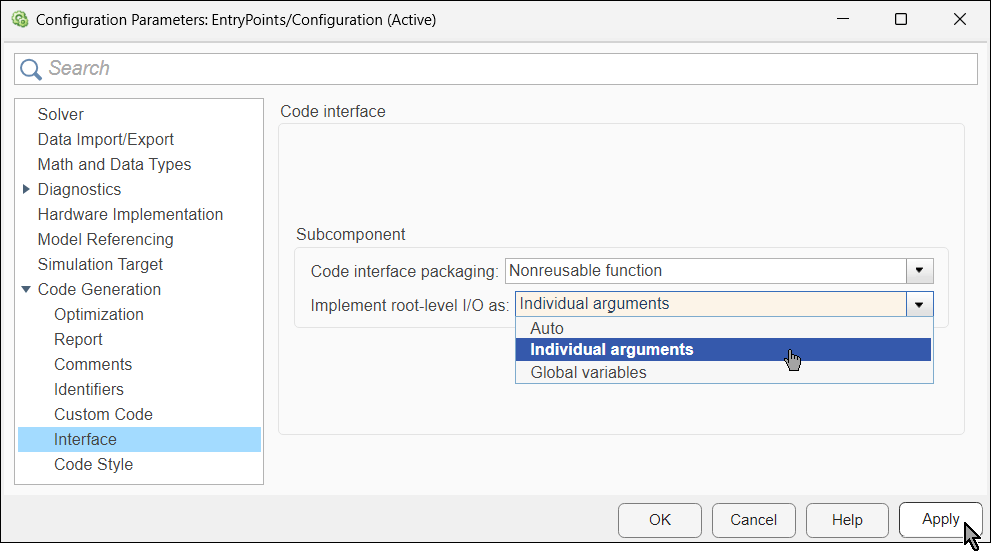Click the Apply button
Screen dimensions: 991x553
tap(940, 520)
